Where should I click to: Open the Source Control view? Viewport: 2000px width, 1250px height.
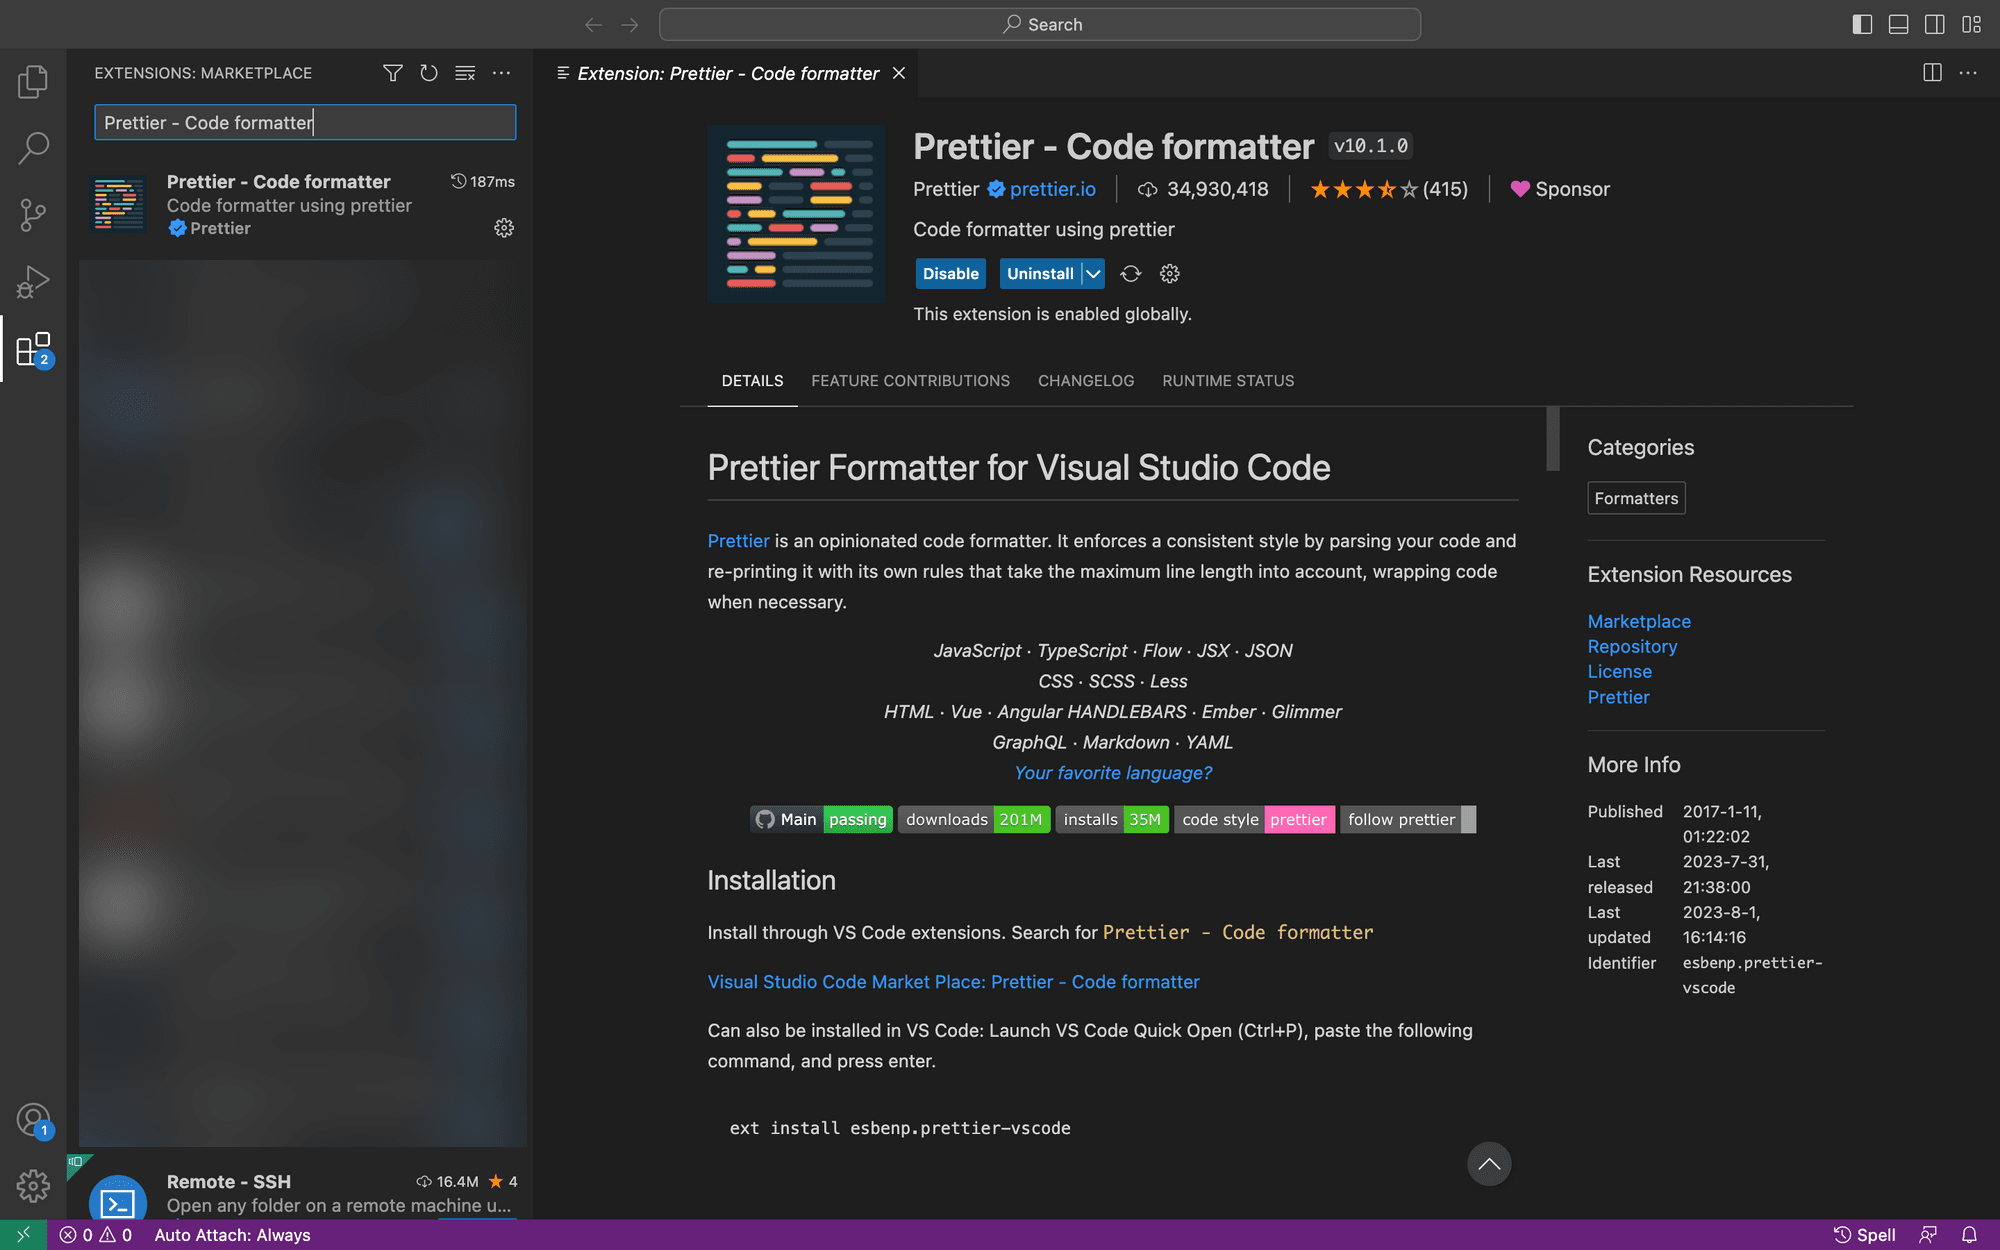(33, 214)
